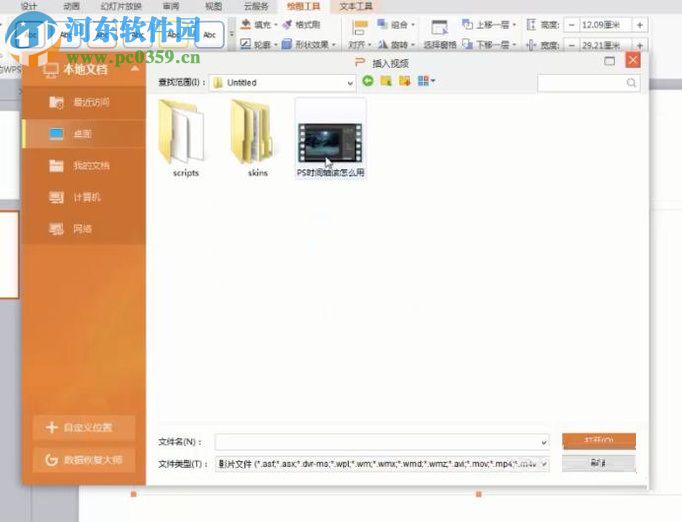Click the search box in dialog
Screen dimensions: 682x522
588,83
